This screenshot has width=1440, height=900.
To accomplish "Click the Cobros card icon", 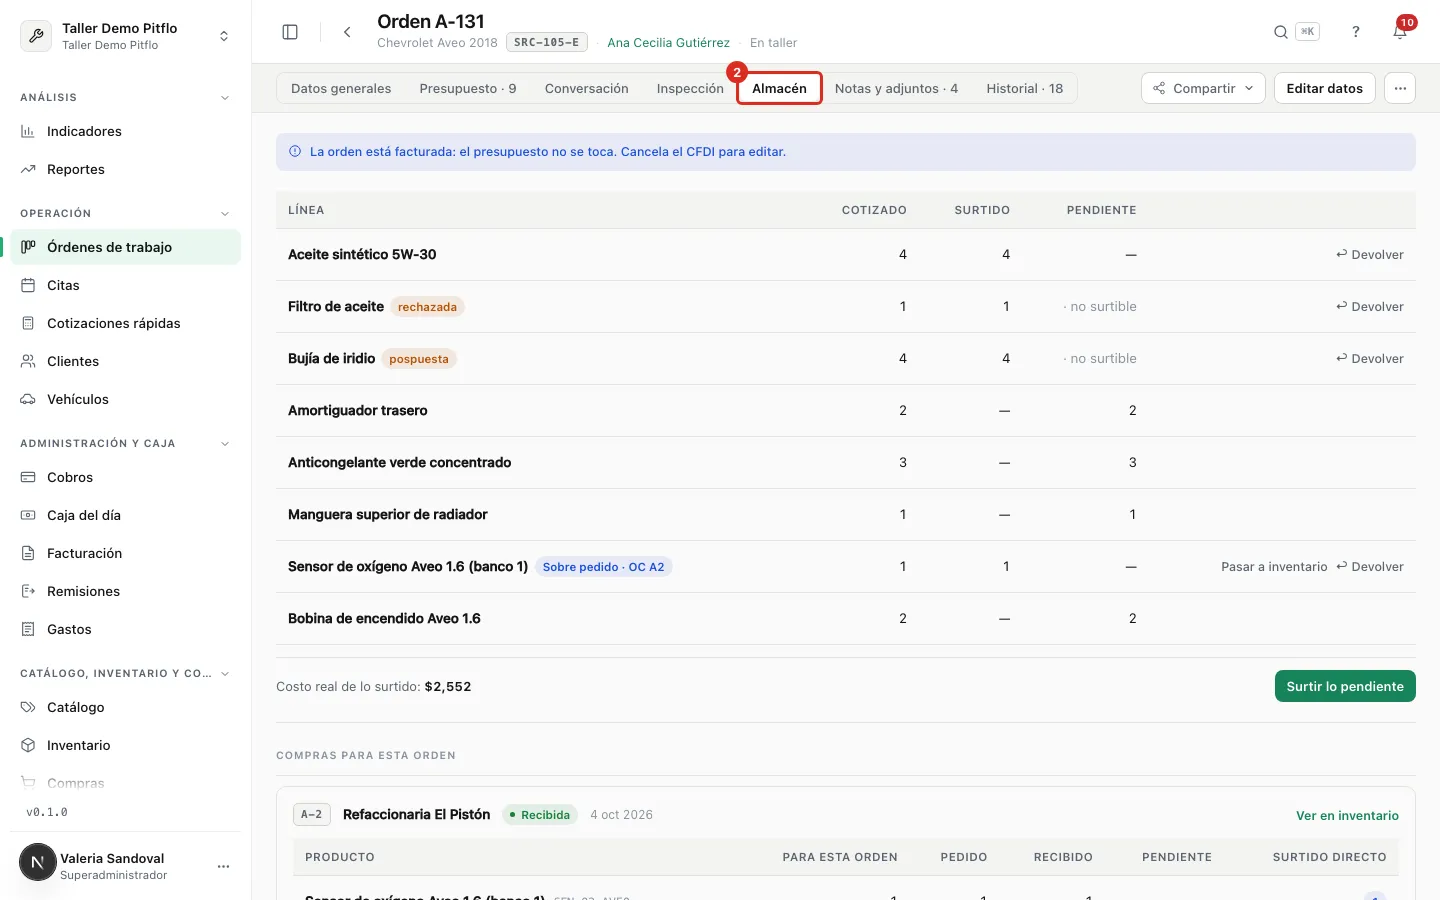I will (x=28, y=477).
